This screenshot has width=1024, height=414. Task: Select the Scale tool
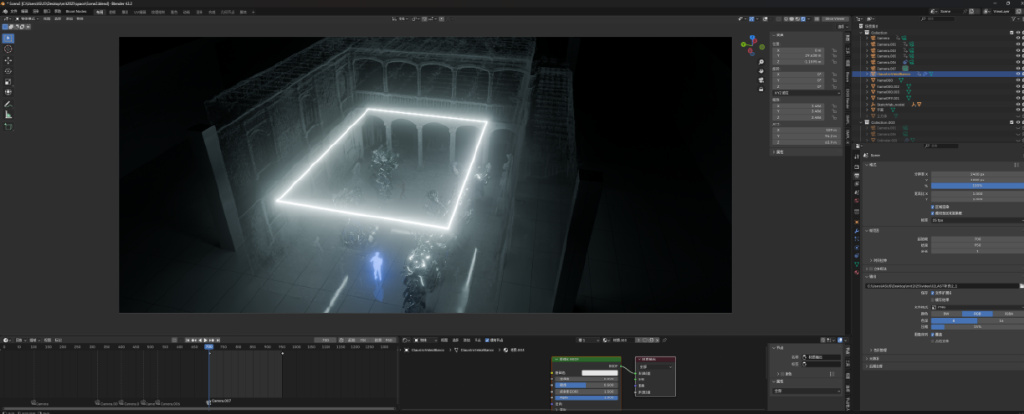[x=8, y=82]
